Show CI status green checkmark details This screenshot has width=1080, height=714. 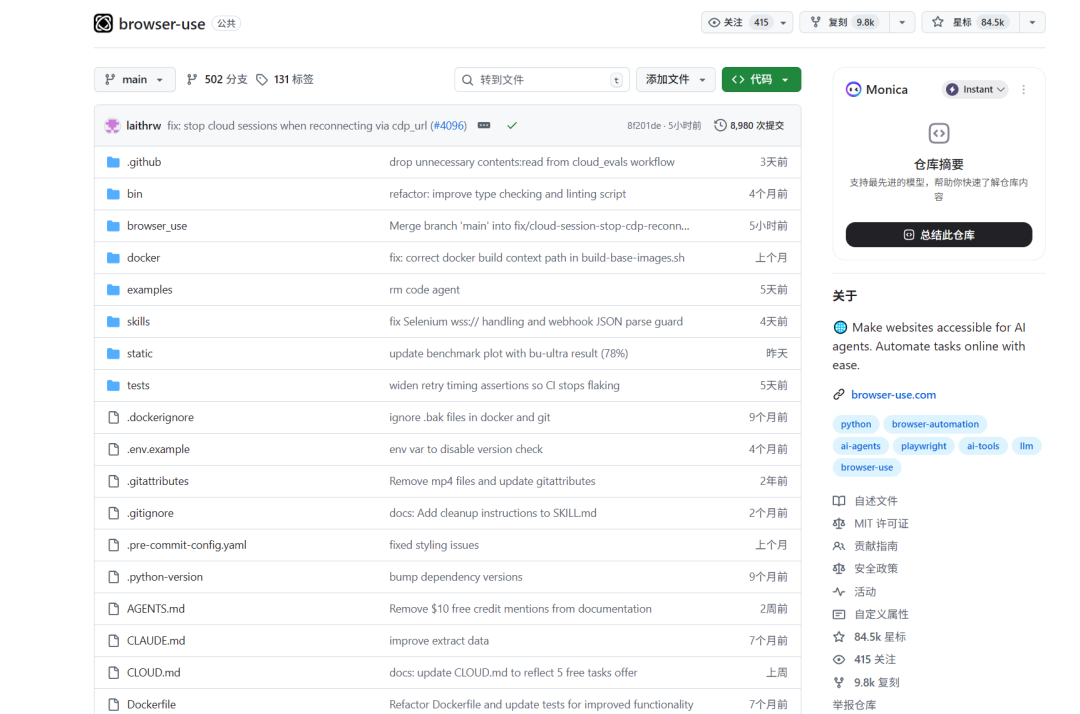(512, 126)
